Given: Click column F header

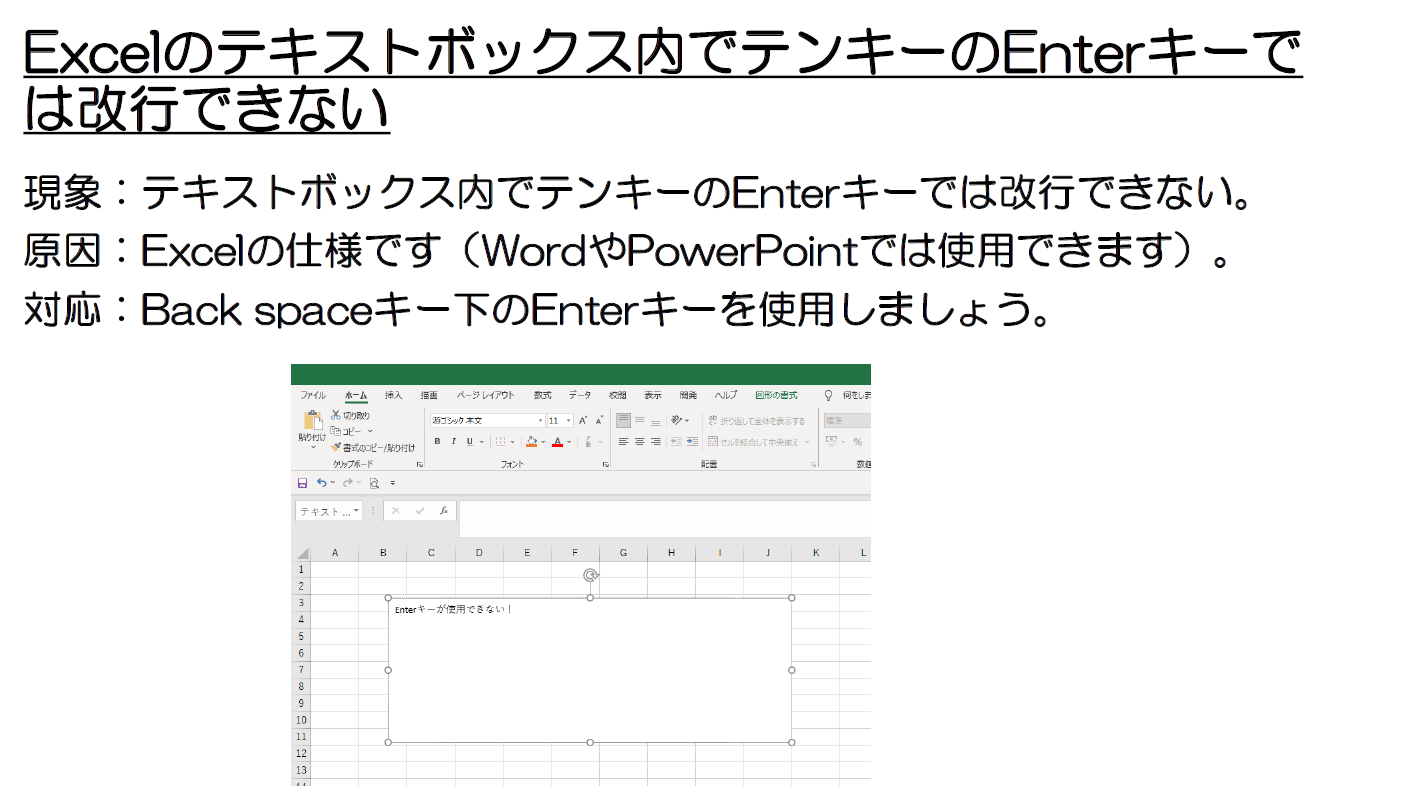Looking at the screenshot, I should click(x=575, y=553).
